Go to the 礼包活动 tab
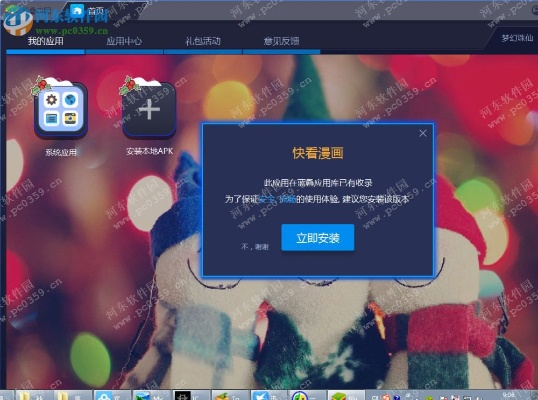Image resolution: width=538 pixels, height=400 pixels. point(203,41)
